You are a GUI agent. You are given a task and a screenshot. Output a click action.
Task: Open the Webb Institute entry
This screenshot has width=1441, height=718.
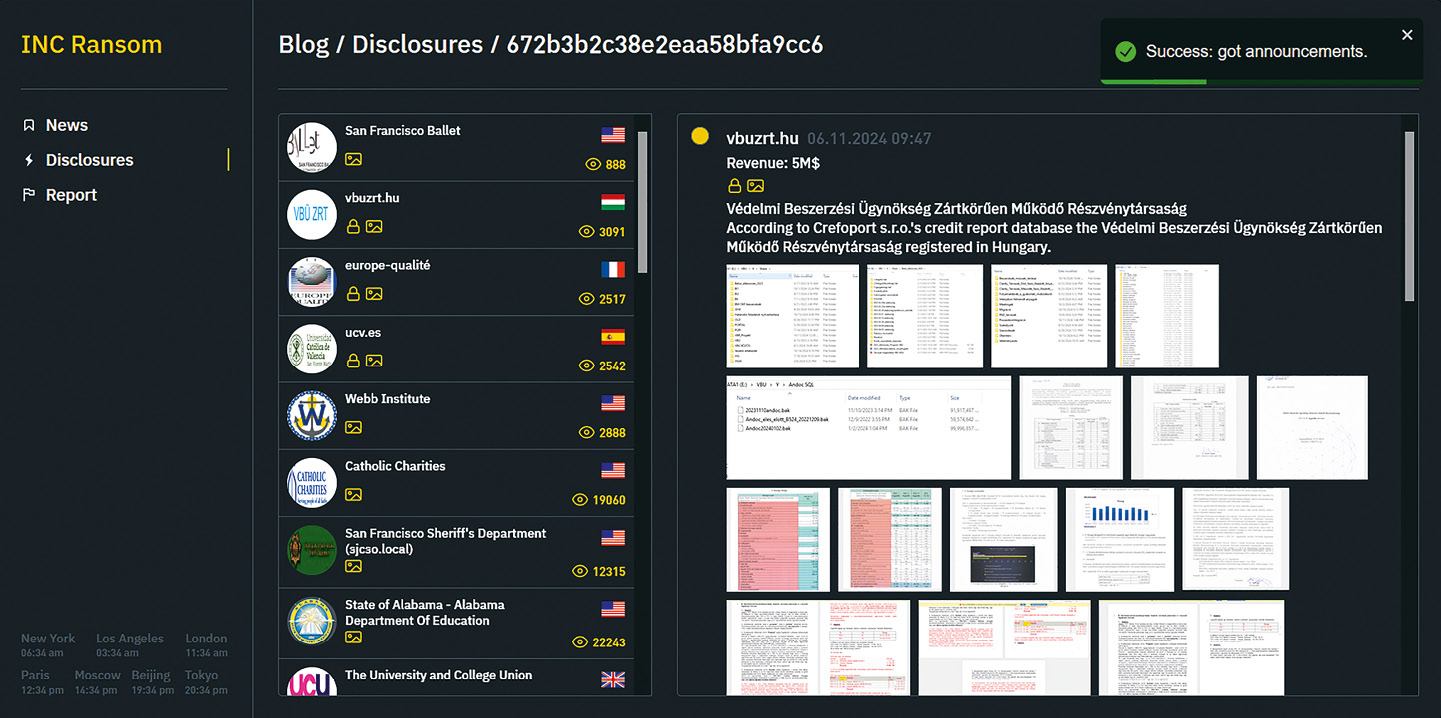click(388, 399)
